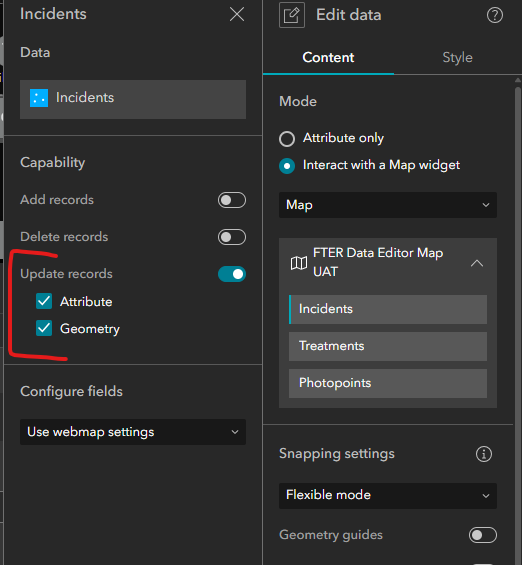522x565 pixels.
Task: Open the help question mark icon
Action: coord(495,15)
